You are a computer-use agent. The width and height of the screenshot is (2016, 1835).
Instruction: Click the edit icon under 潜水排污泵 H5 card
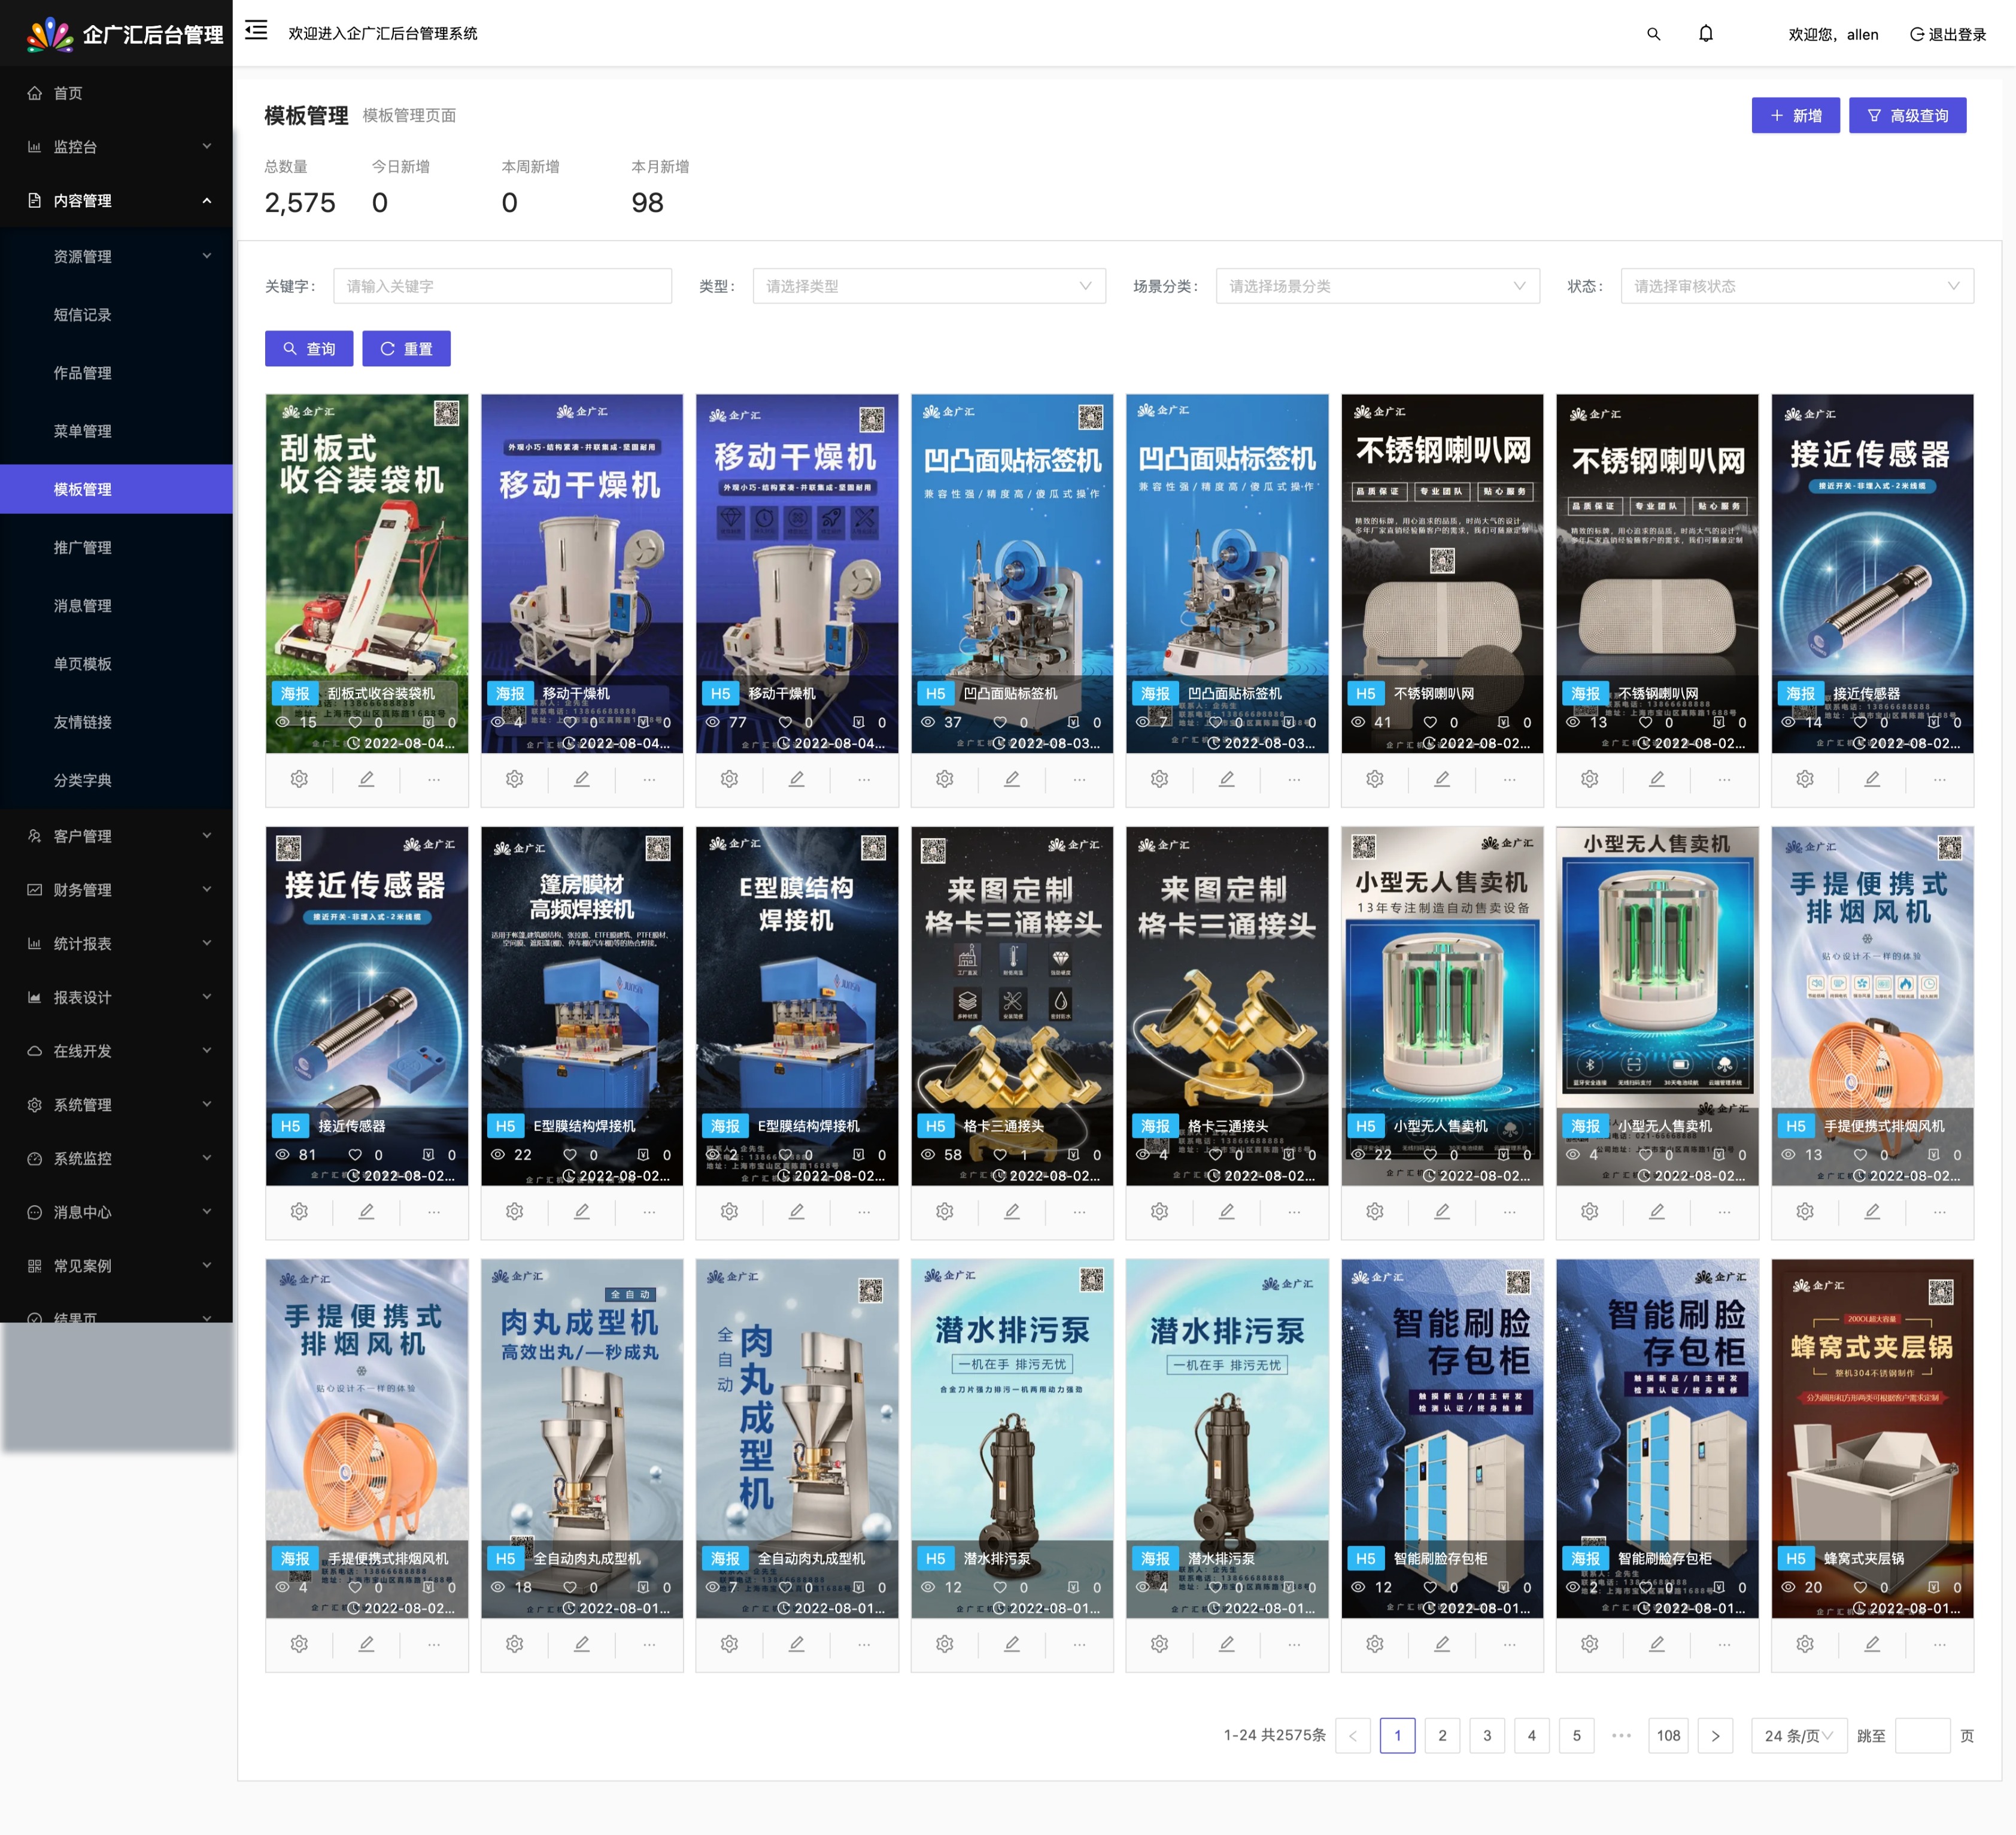coord(1012,1644)
